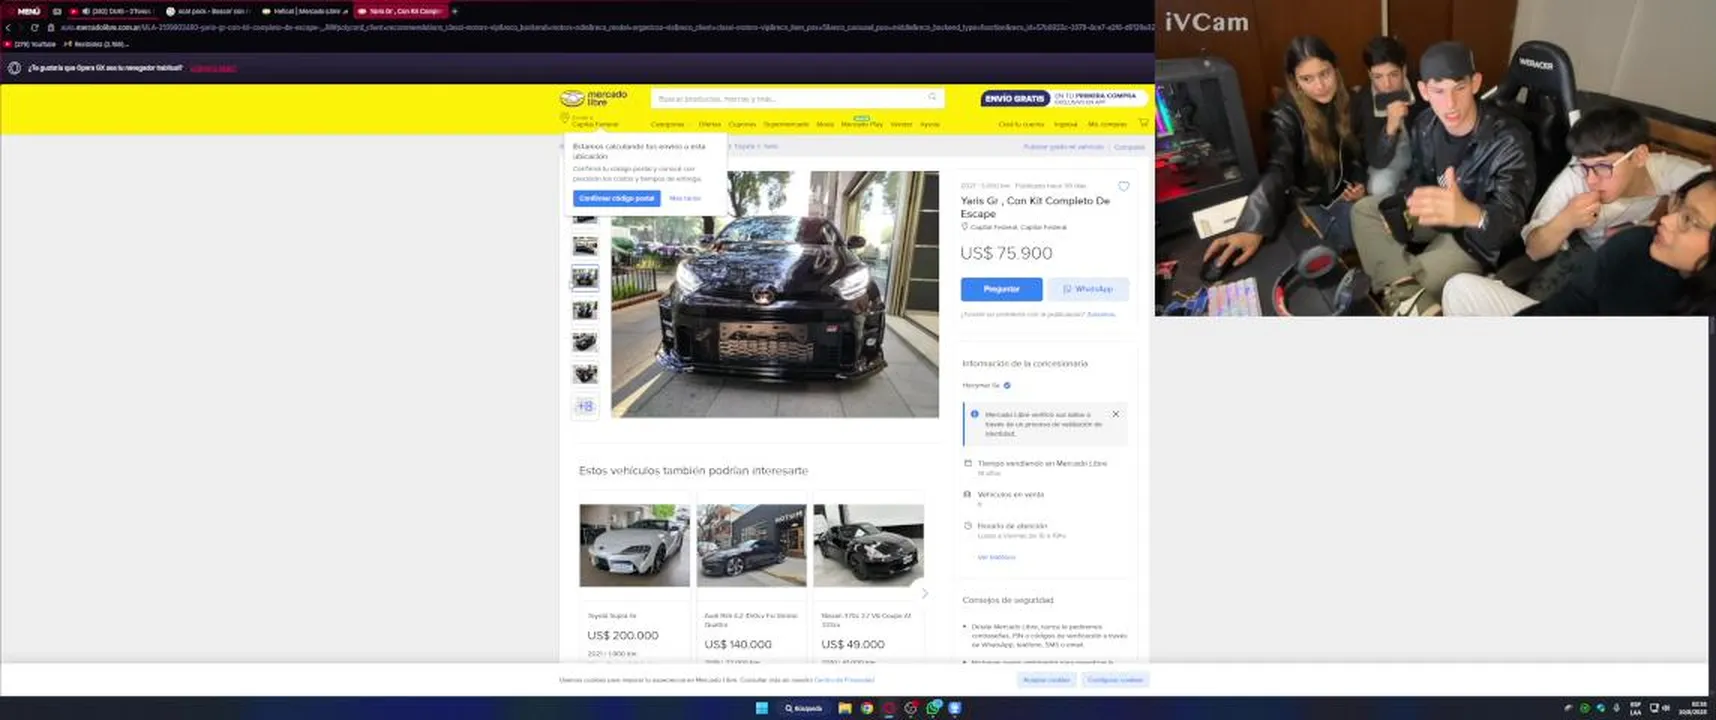Open the Cupones menu item
This screenshot has height=720, width=1716.
pos(742,124)
